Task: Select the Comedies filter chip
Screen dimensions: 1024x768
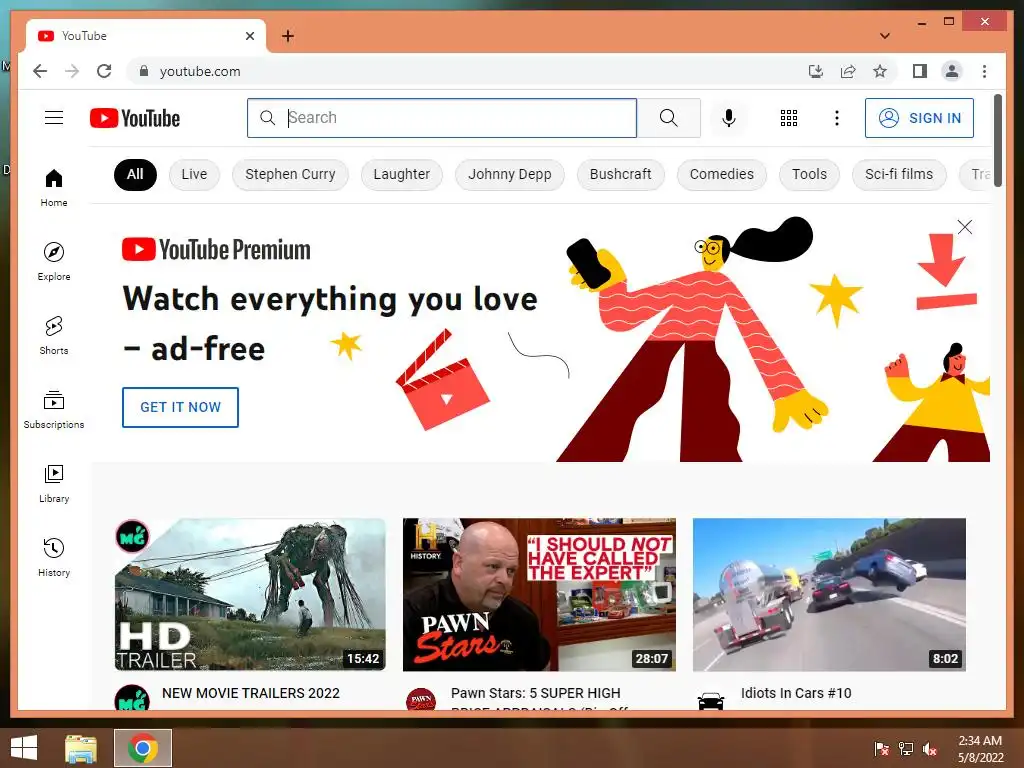Action: click(722, 174)
